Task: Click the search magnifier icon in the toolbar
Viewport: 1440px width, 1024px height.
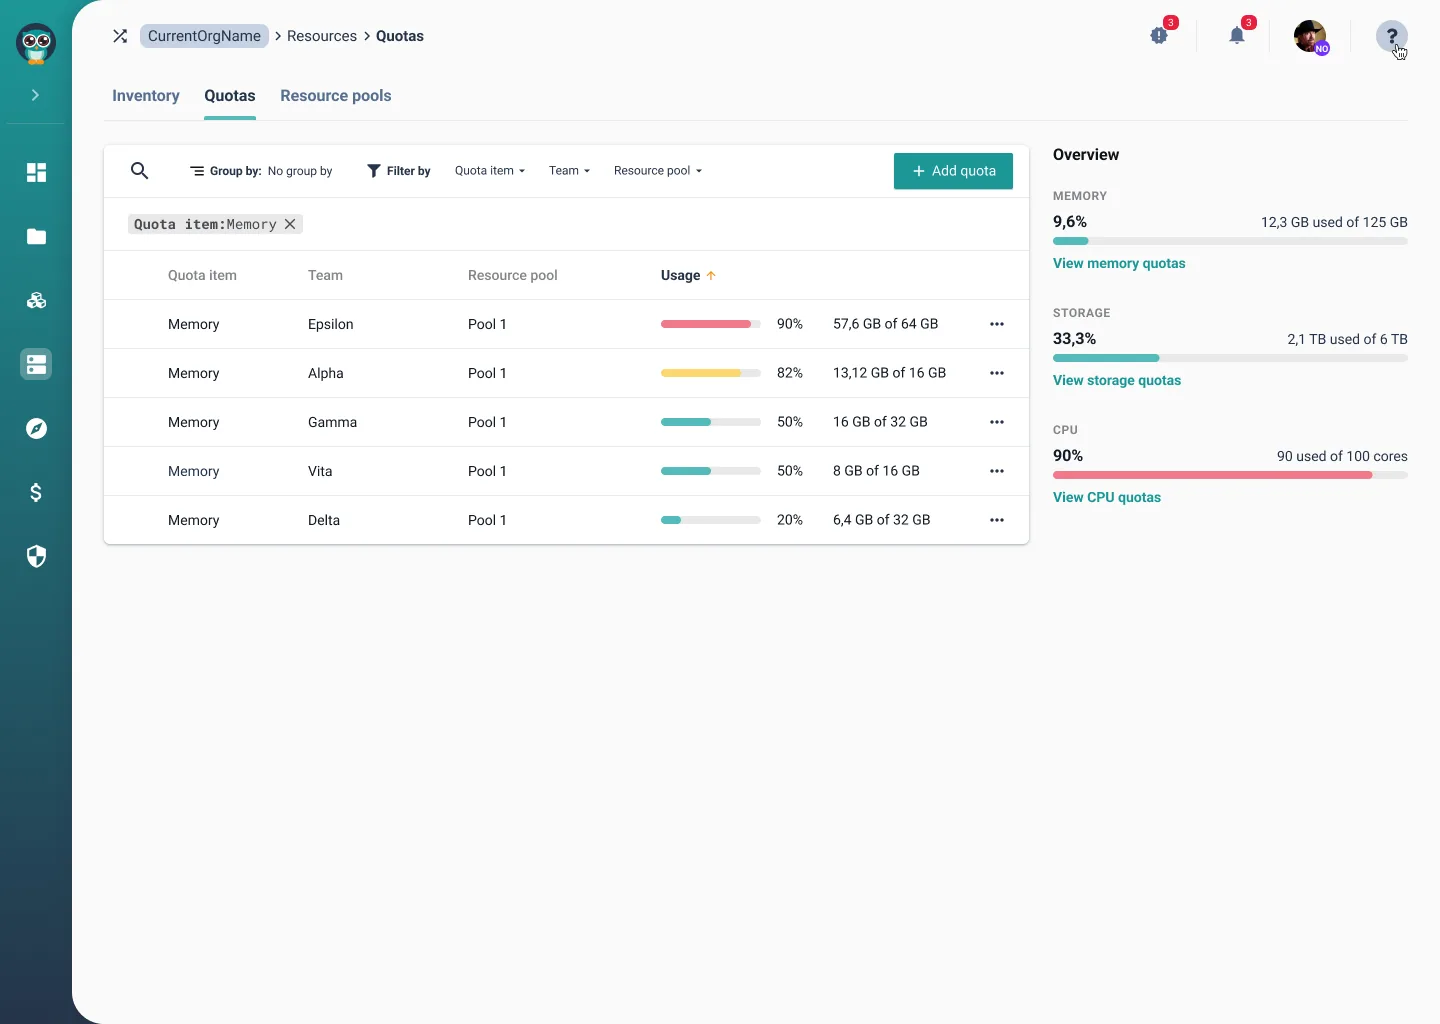Action: click(140, 171)
